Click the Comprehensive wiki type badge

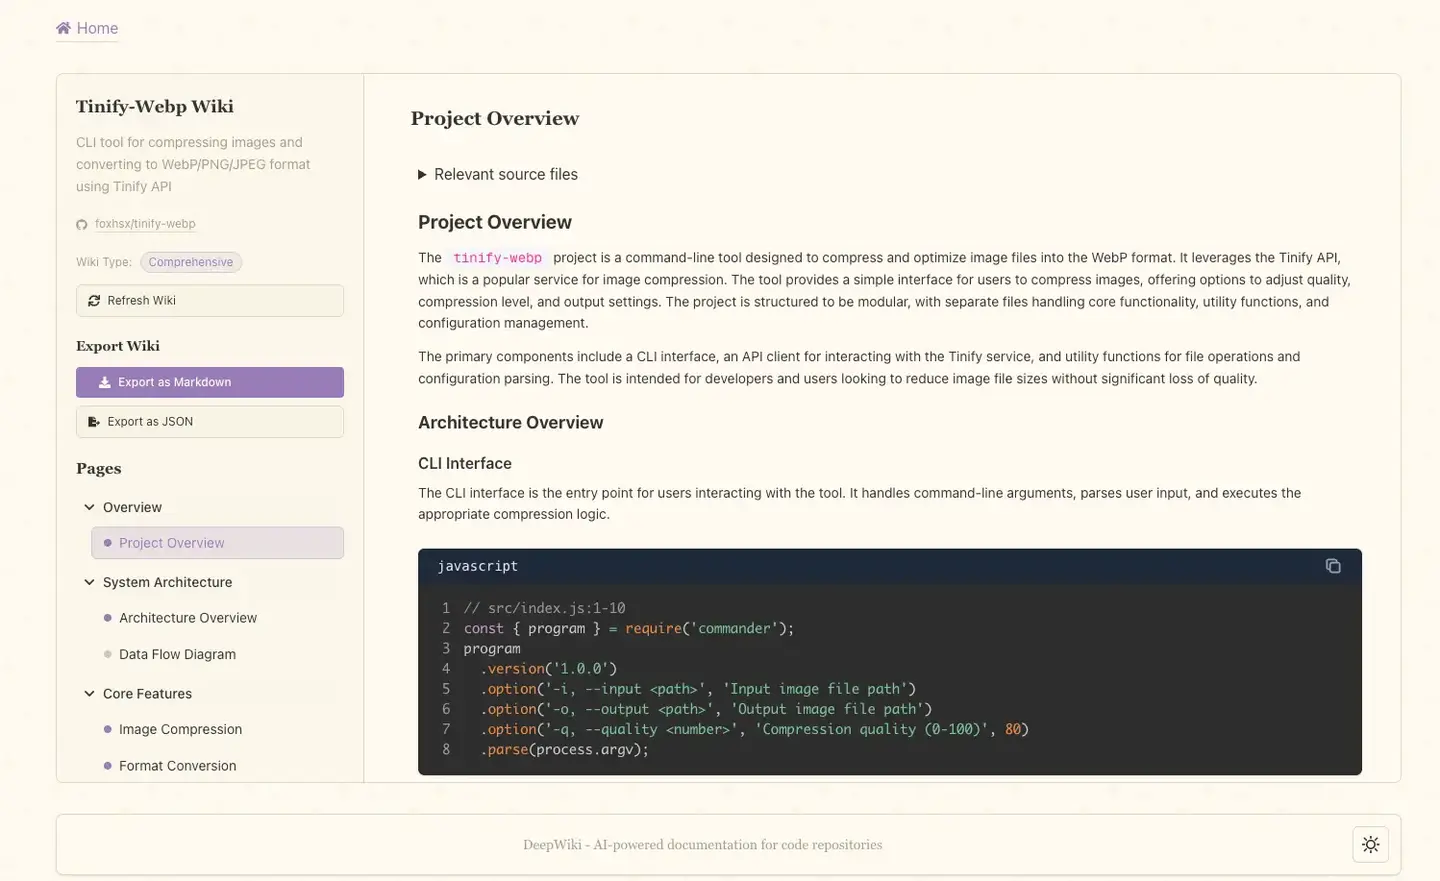coord(191,262)
